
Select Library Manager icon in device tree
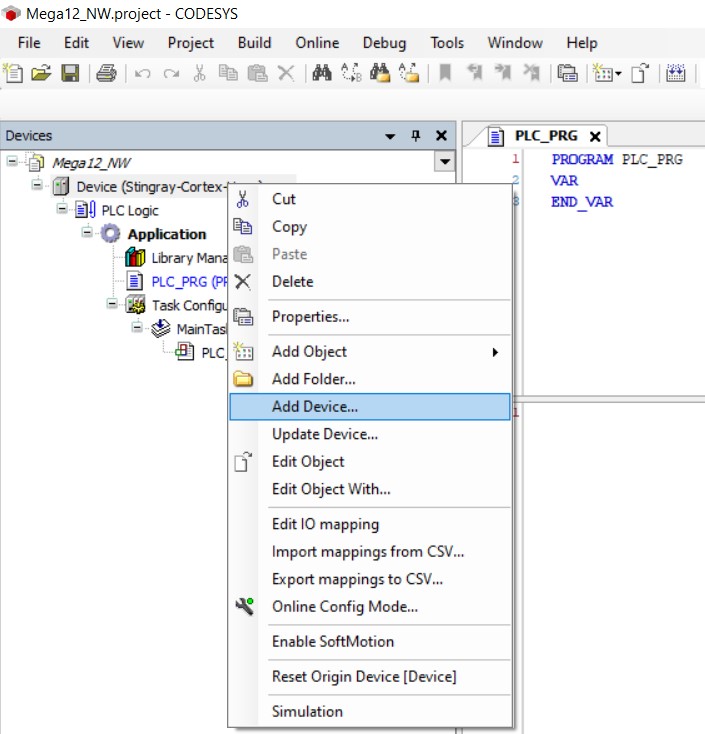[135, 258]
